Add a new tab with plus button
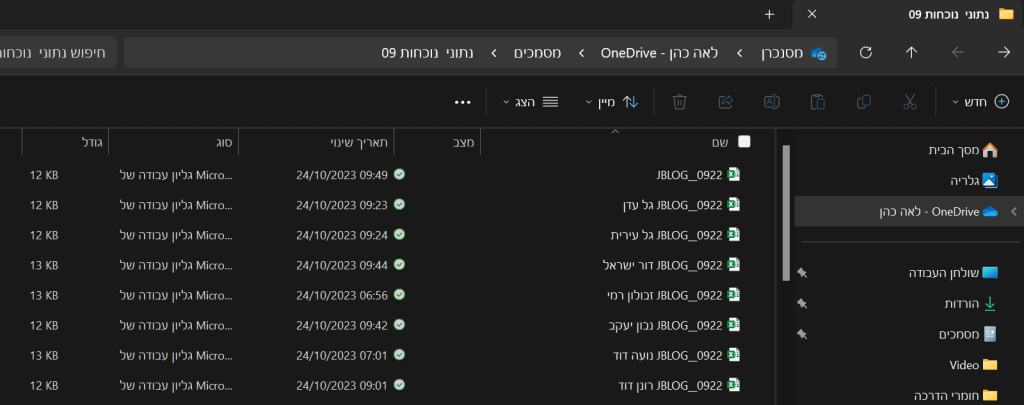1024x405 pixels. click(x=769, y=14)
